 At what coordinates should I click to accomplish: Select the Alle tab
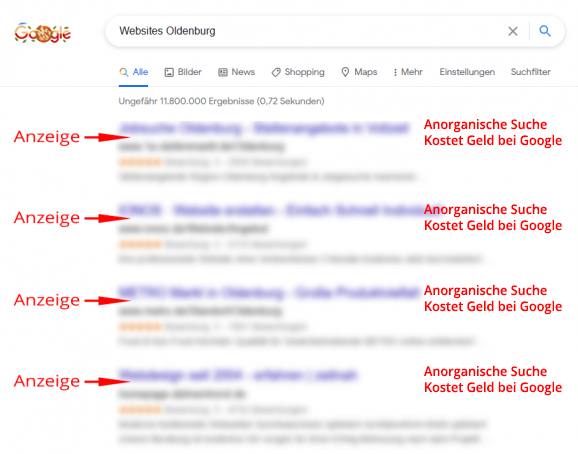coord(133,72)
